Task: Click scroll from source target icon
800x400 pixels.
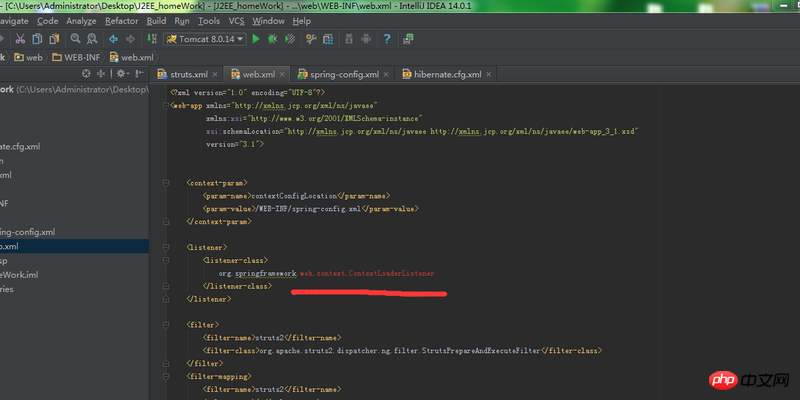Action: pos(86,73)
